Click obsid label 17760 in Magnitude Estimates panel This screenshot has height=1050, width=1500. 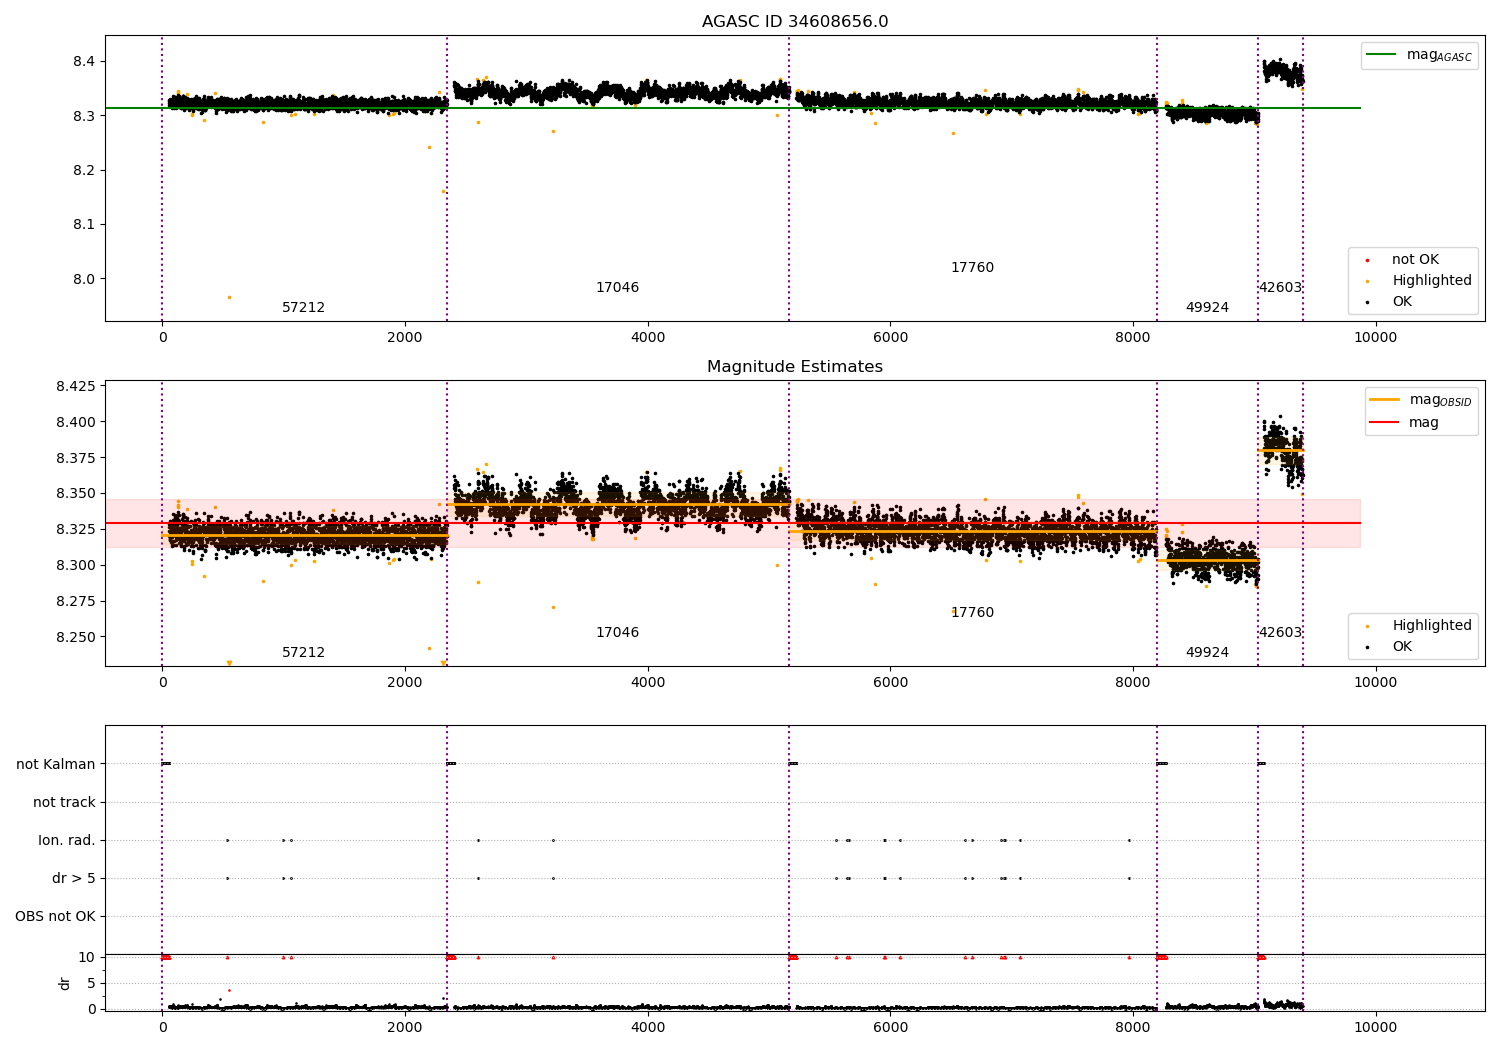click(972, 613)
